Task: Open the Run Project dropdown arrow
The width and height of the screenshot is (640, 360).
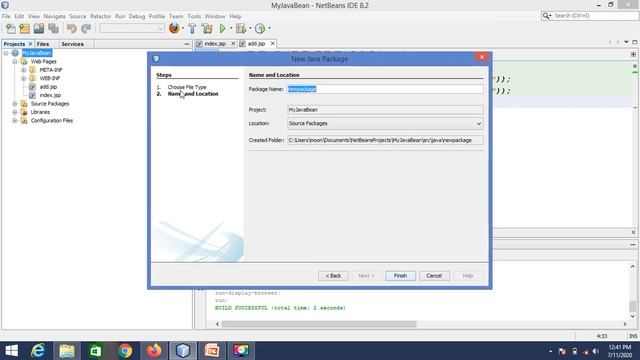Action: [231, 28]
